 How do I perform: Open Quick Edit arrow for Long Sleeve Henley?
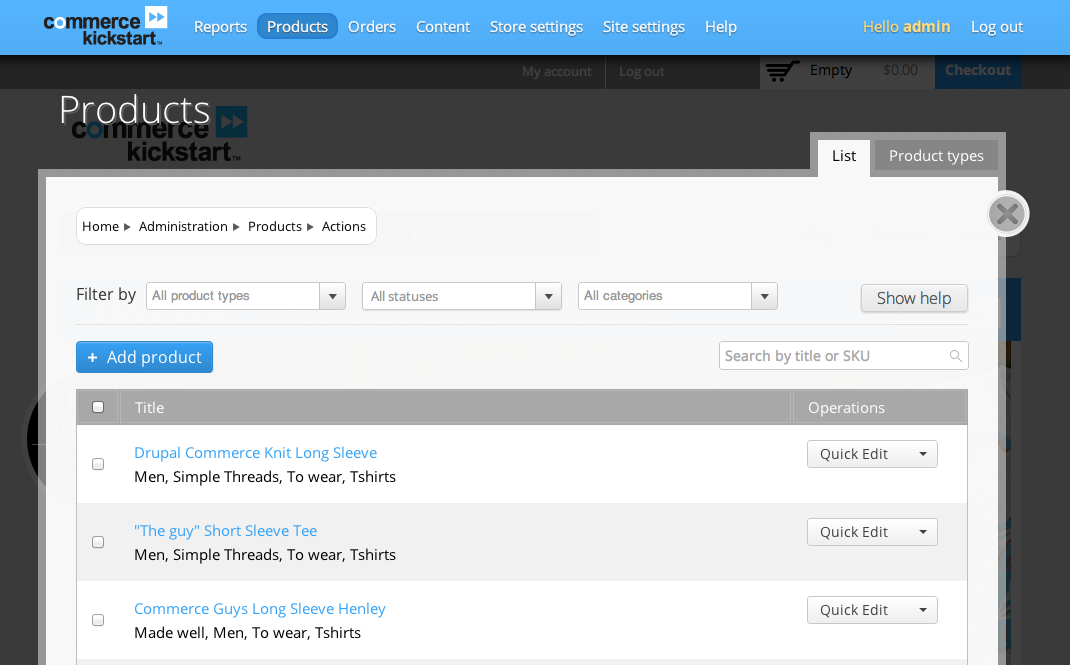coord(922,610)
